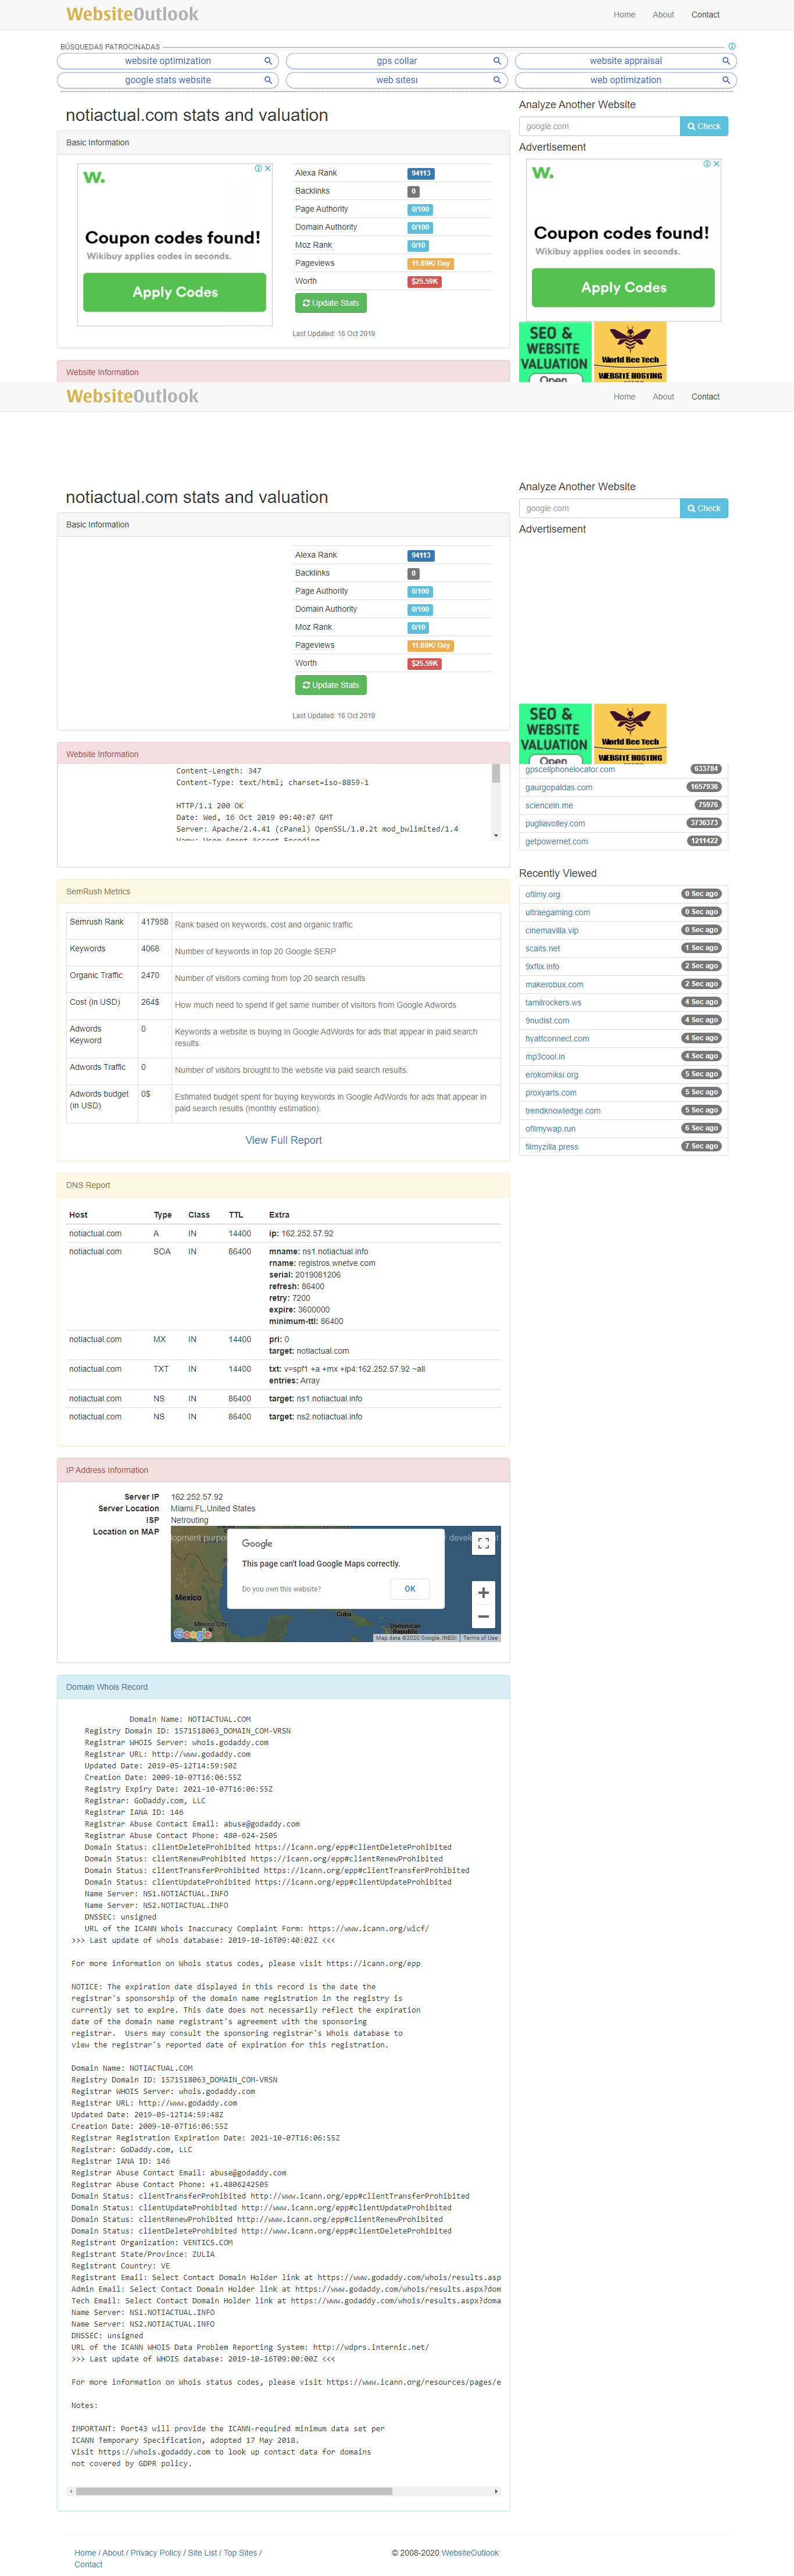
Task: Open cinemavilla.vip in Recently Viewed
Action: [552, 930]
